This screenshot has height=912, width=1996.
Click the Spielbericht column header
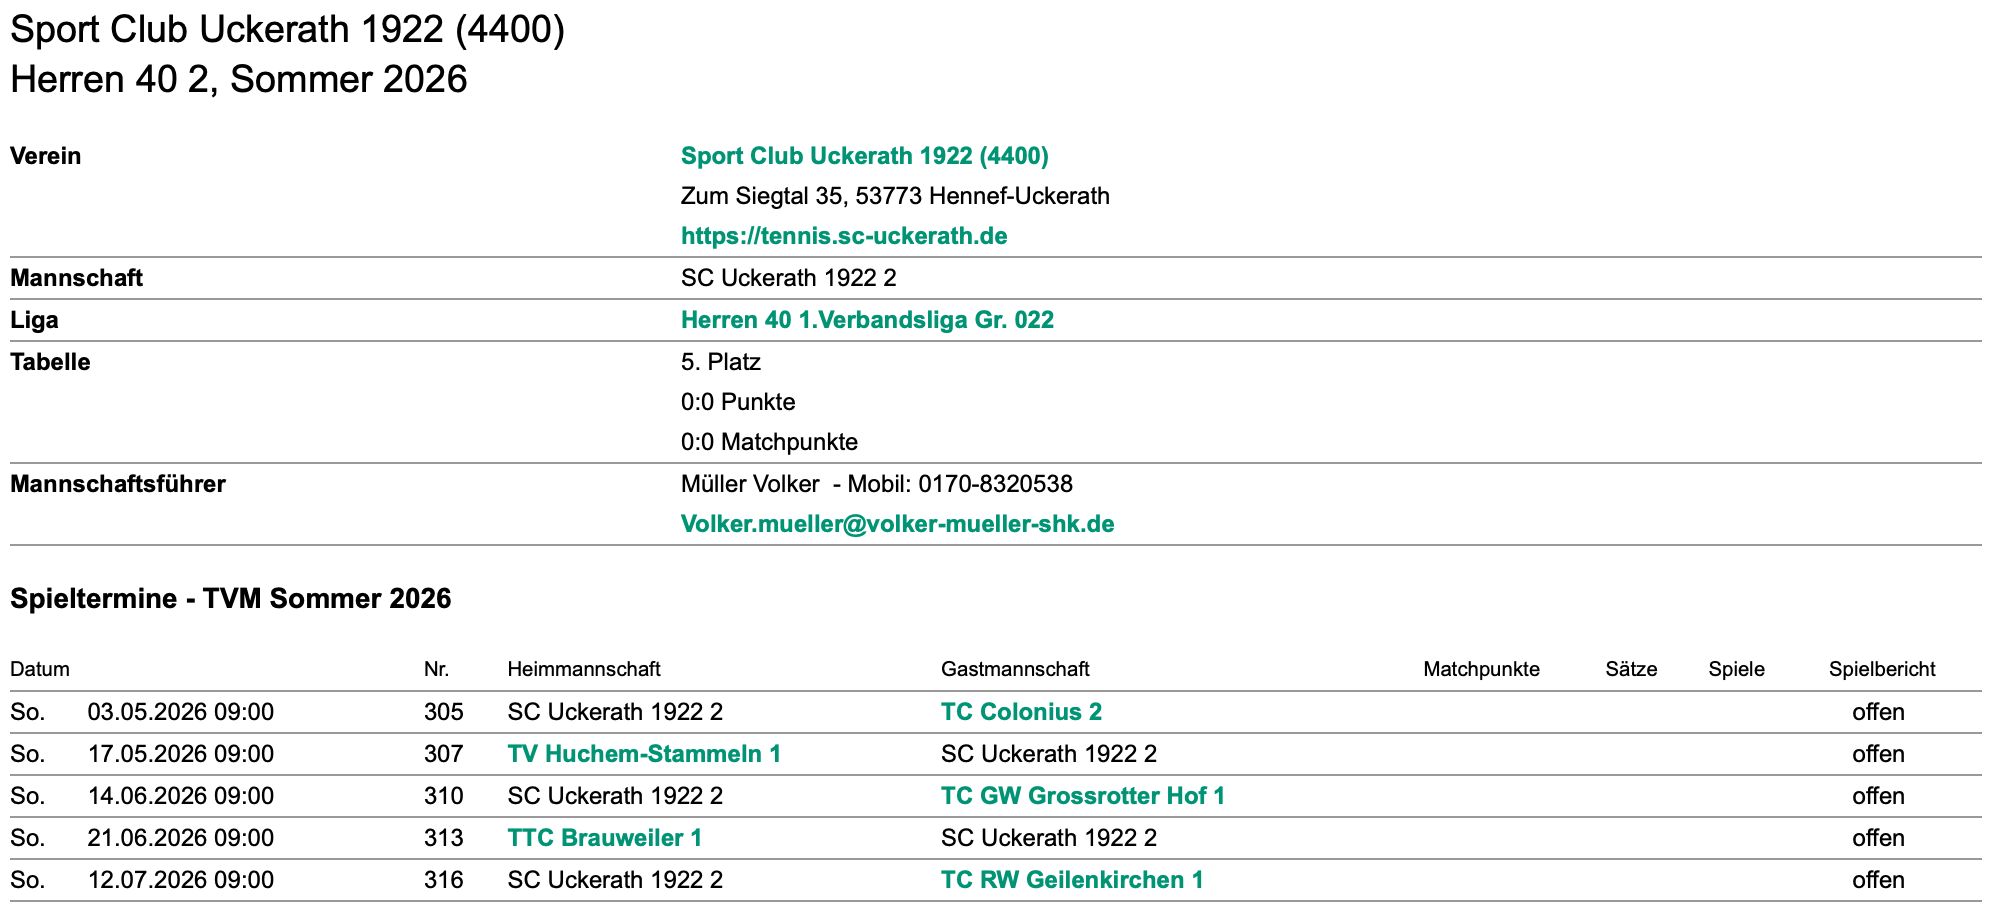(x=1882, y=669)
